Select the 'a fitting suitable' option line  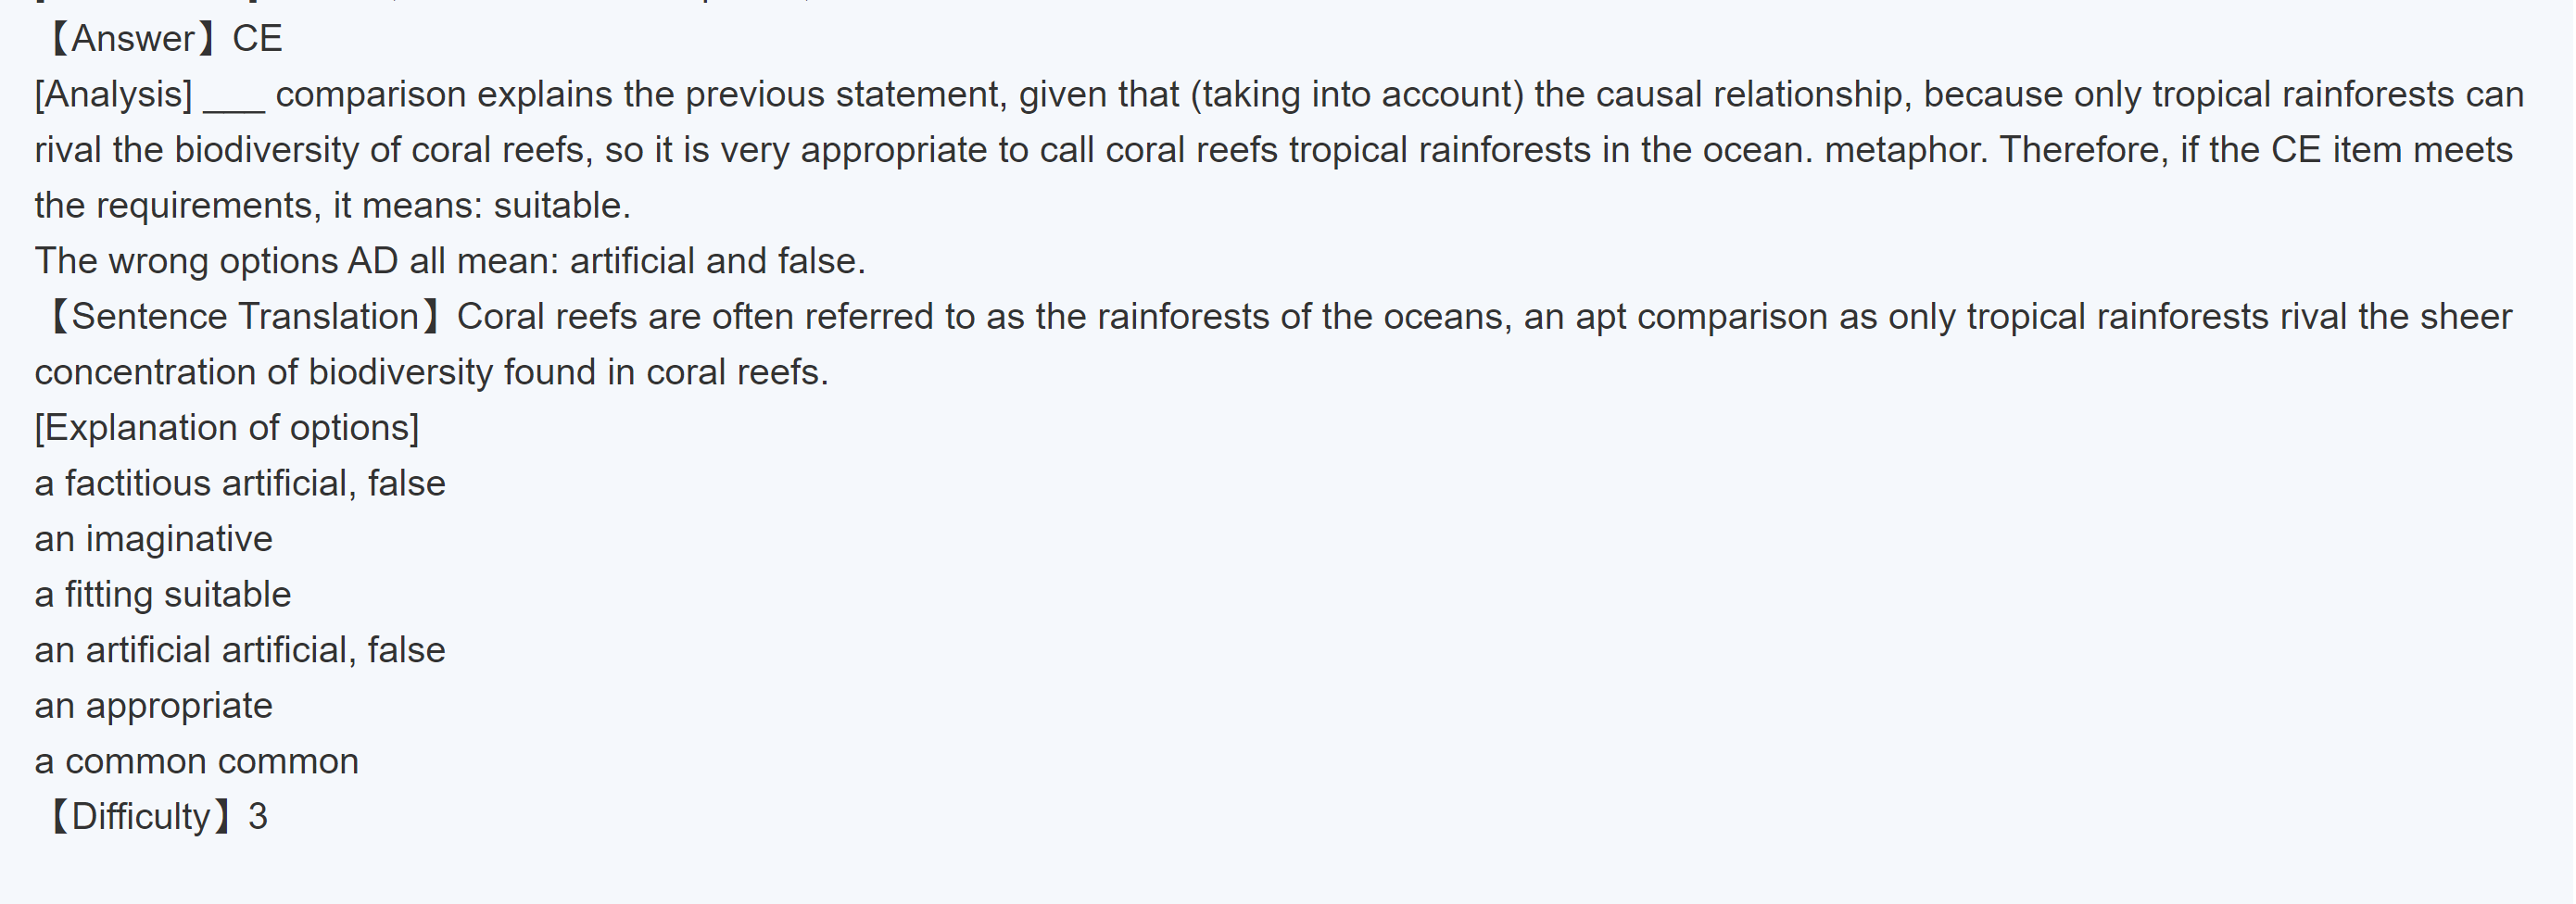point(163,595)
